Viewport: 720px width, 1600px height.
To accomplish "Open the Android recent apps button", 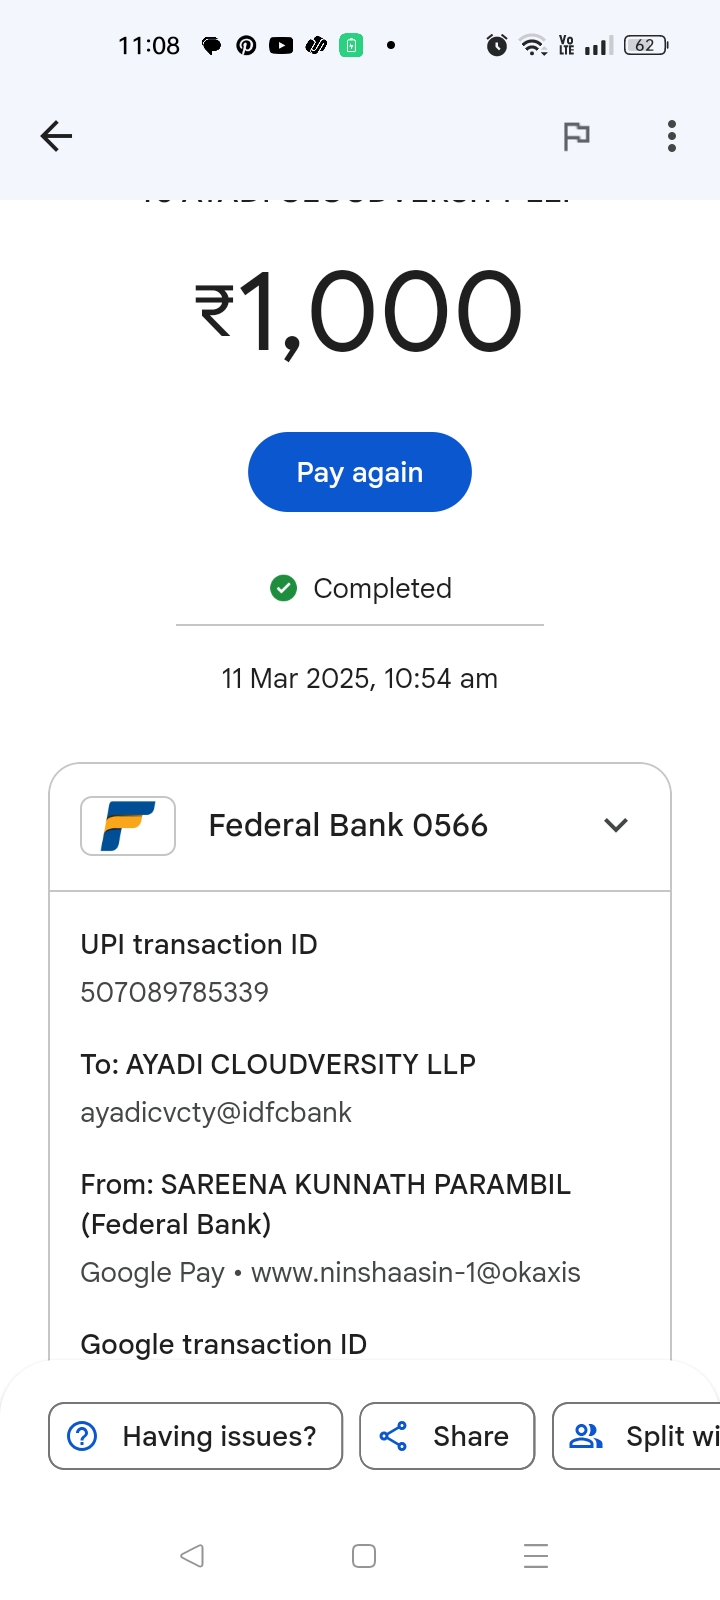I will 536,1556.
